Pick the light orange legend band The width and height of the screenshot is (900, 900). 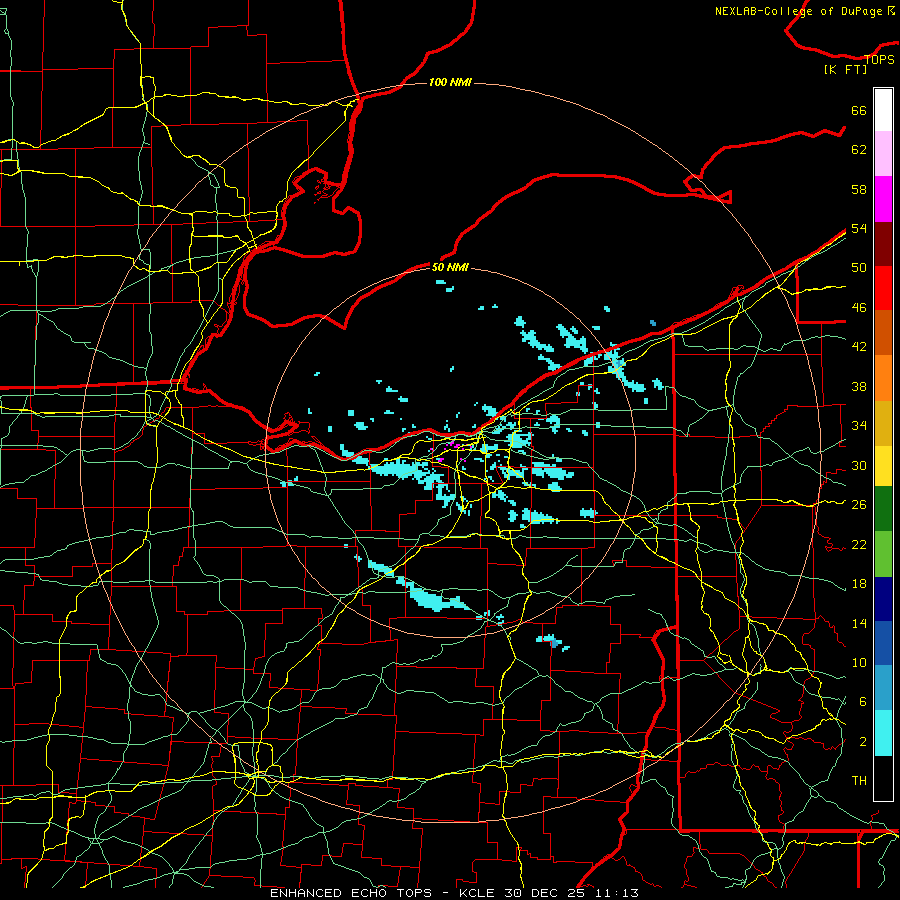(883, 378)
